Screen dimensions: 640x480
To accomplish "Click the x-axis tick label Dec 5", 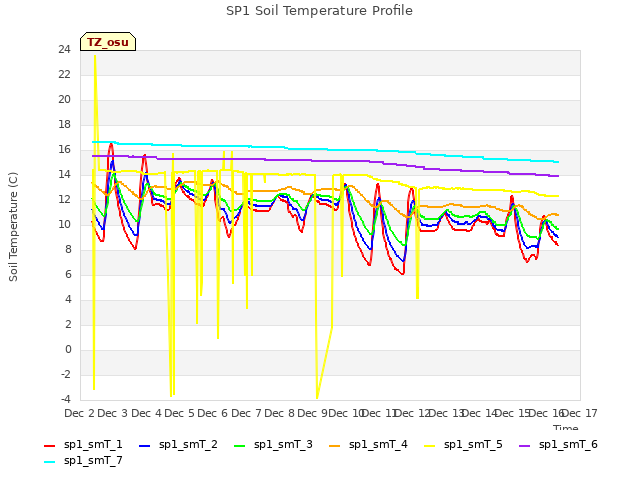I will pos(179,413).
